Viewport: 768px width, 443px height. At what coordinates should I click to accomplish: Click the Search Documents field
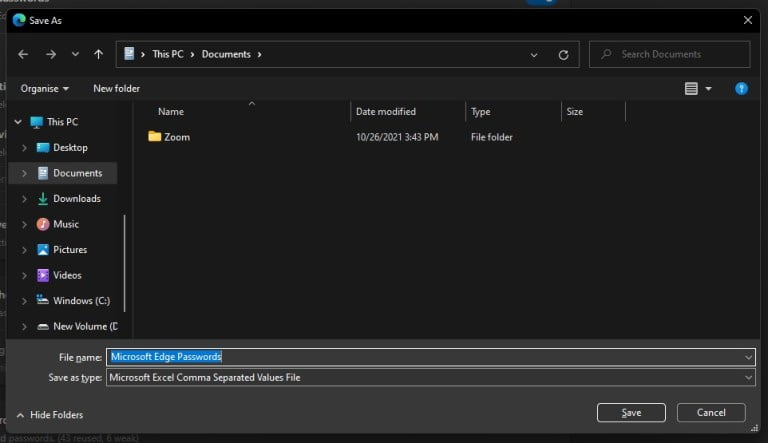click(670, 54)
